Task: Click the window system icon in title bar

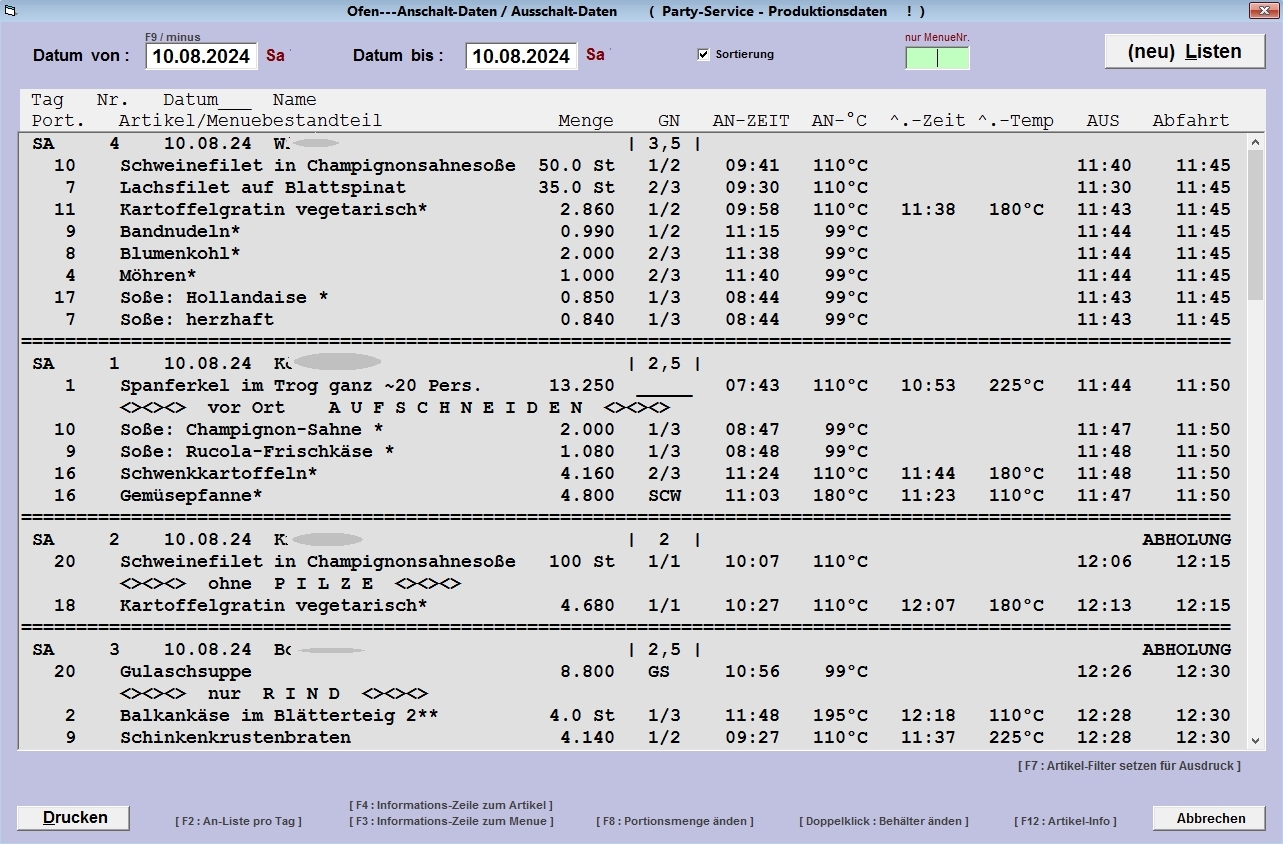Action: click(10, 11)
